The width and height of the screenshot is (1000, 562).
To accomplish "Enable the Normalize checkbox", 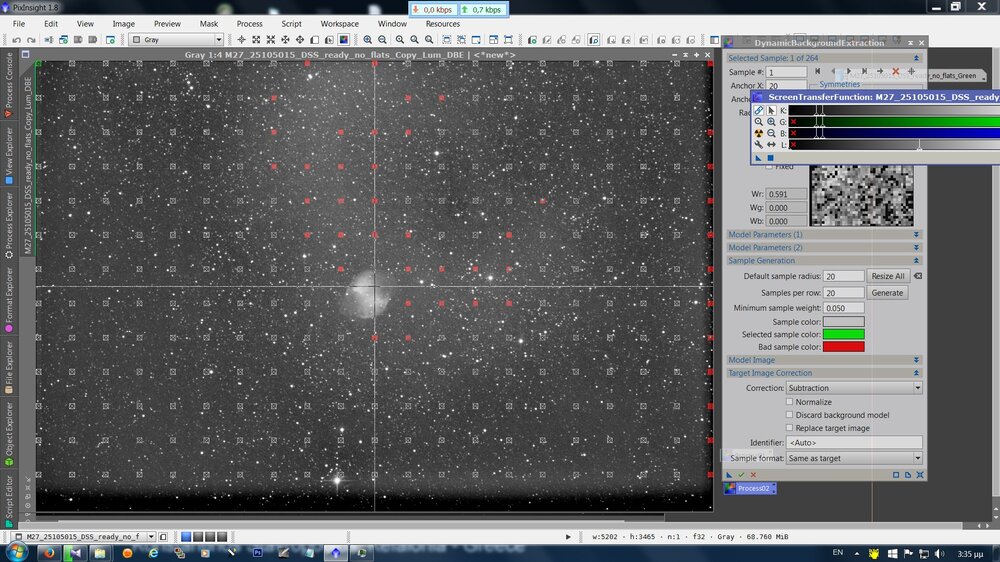I will coord(789,402).
